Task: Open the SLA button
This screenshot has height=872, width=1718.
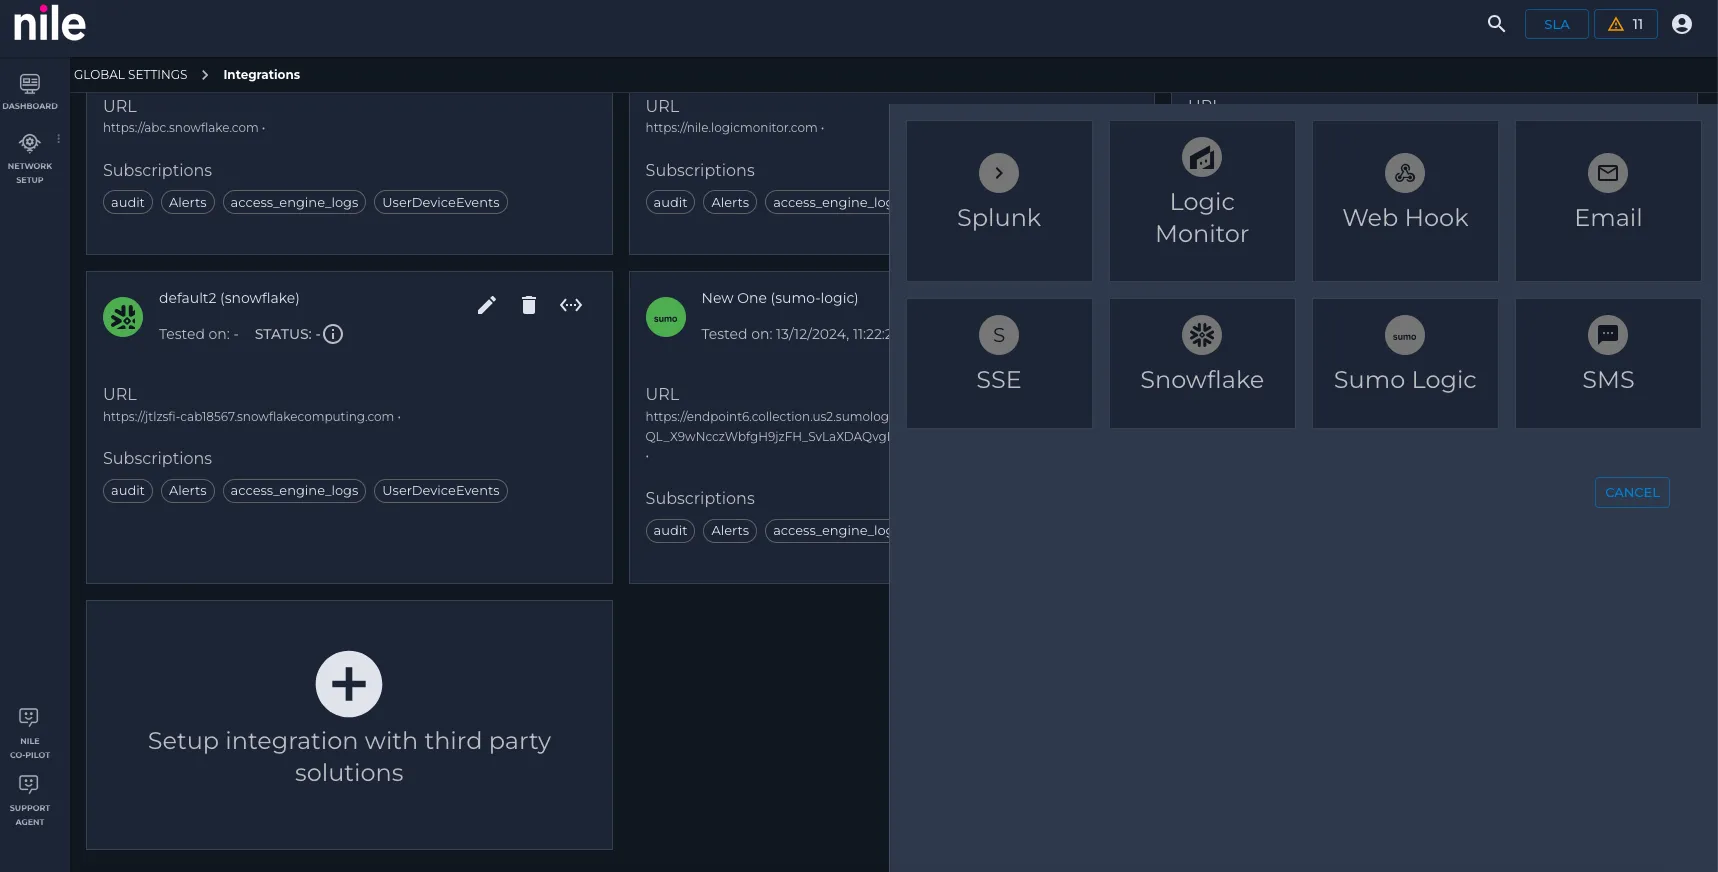Action: [x=1556, y=24]
